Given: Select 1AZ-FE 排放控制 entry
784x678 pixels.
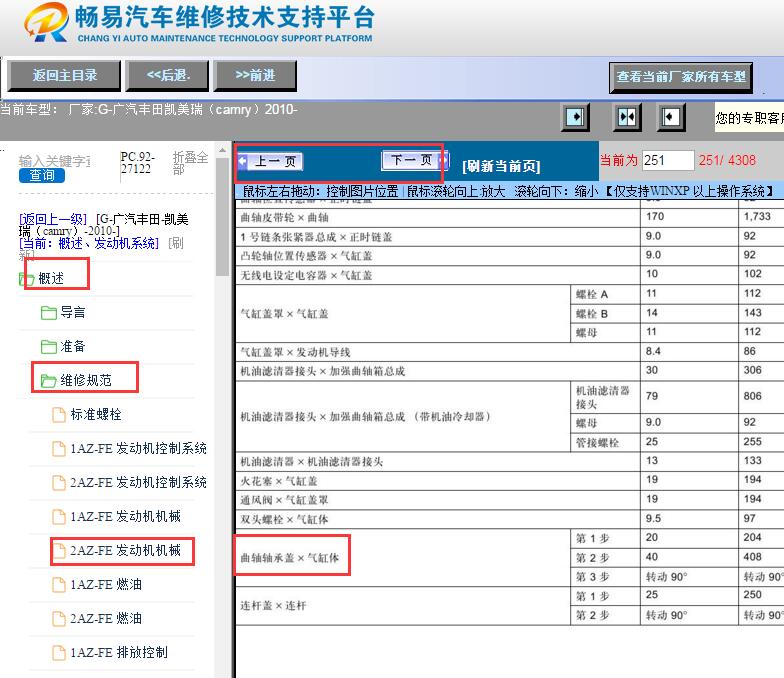Looking at the screenshot, I should pos(119,652).
